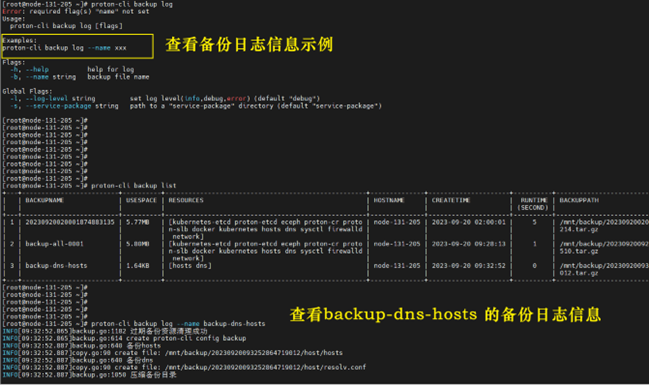Click the RUNTIME (SECOND) column header
The image size is (649, 385).
(534, 204)
